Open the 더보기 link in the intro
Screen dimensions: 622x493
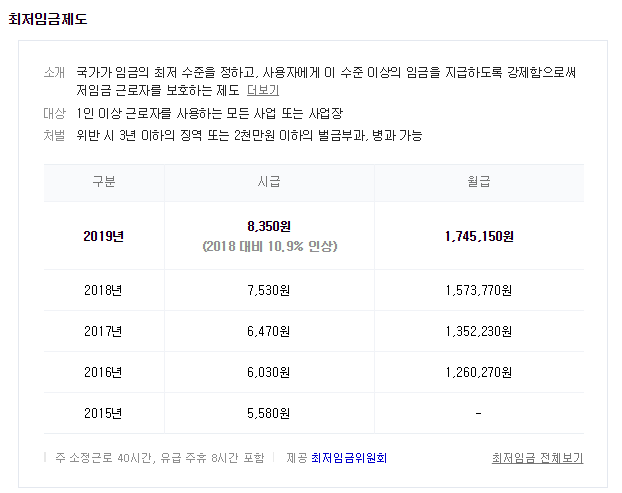[x=263, y=90]
